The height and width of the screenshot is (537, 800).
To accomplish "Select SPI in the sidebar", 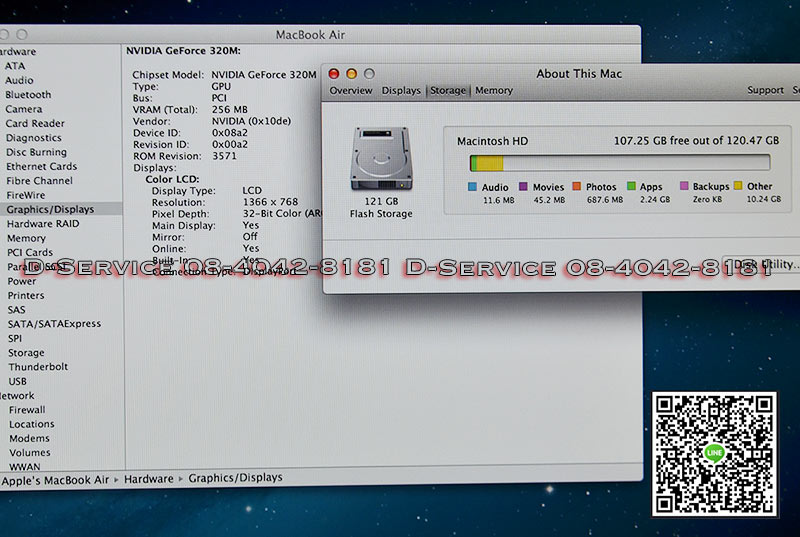I will [x=15, y=338].
